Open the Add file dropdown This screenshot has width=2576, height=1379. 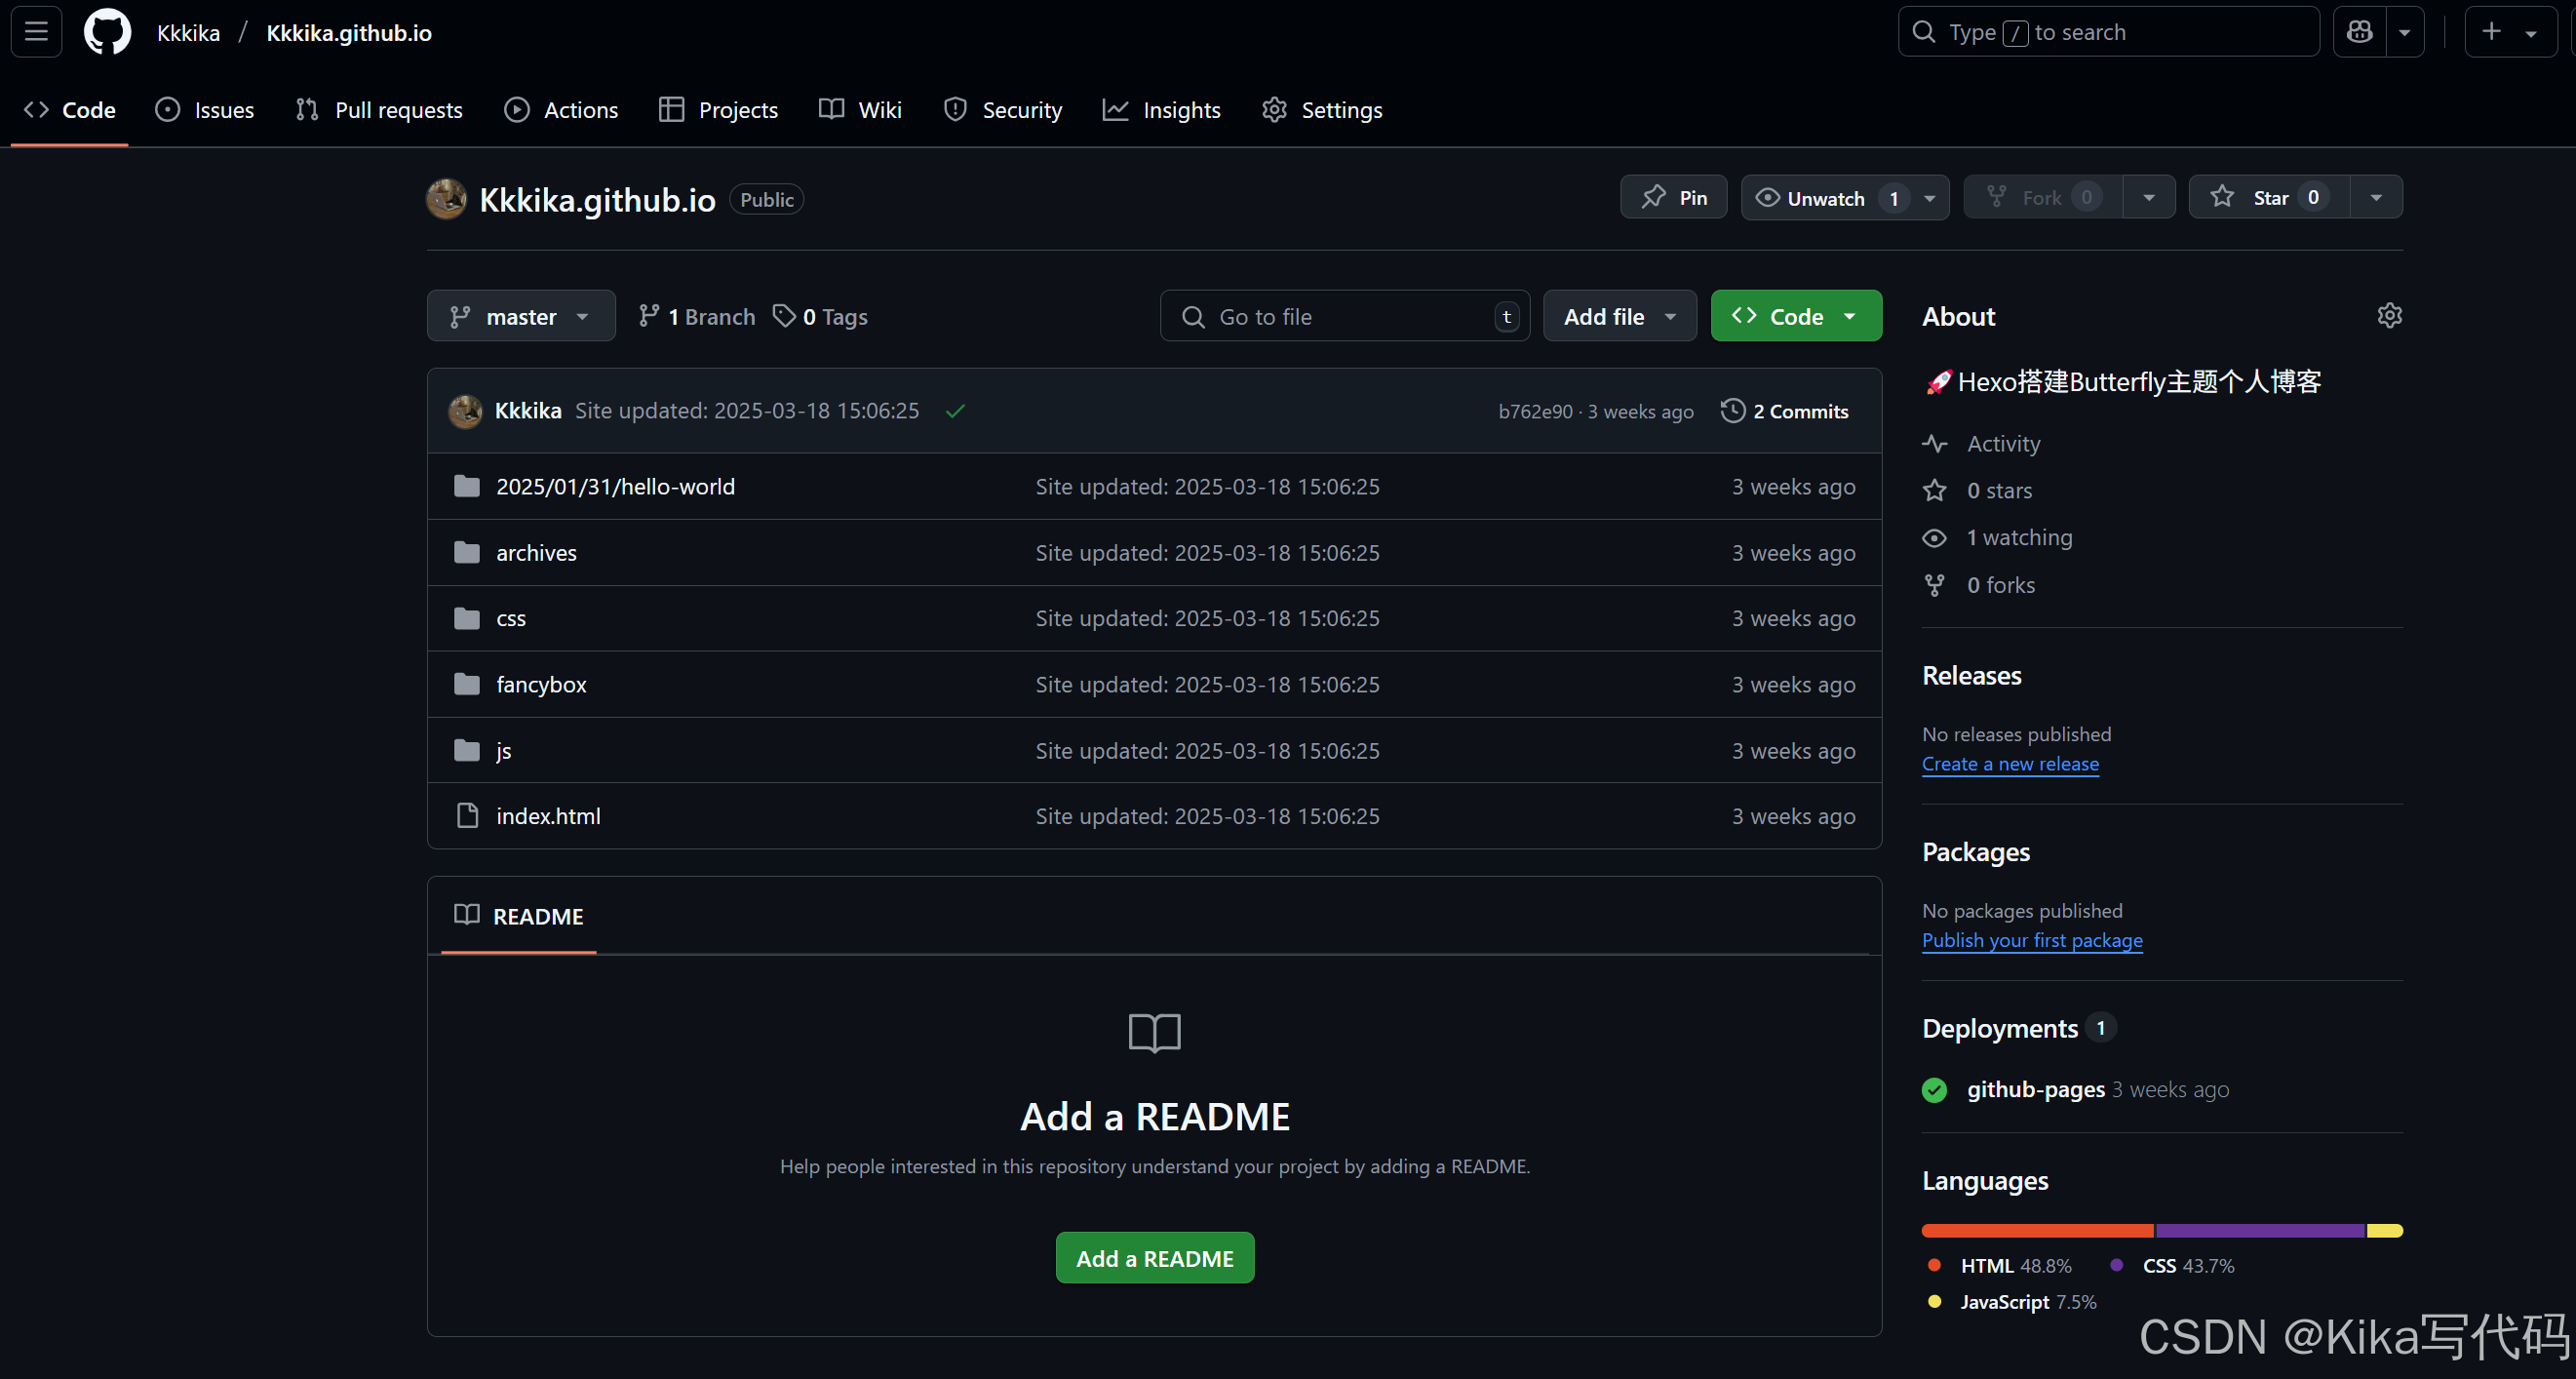1619,317
